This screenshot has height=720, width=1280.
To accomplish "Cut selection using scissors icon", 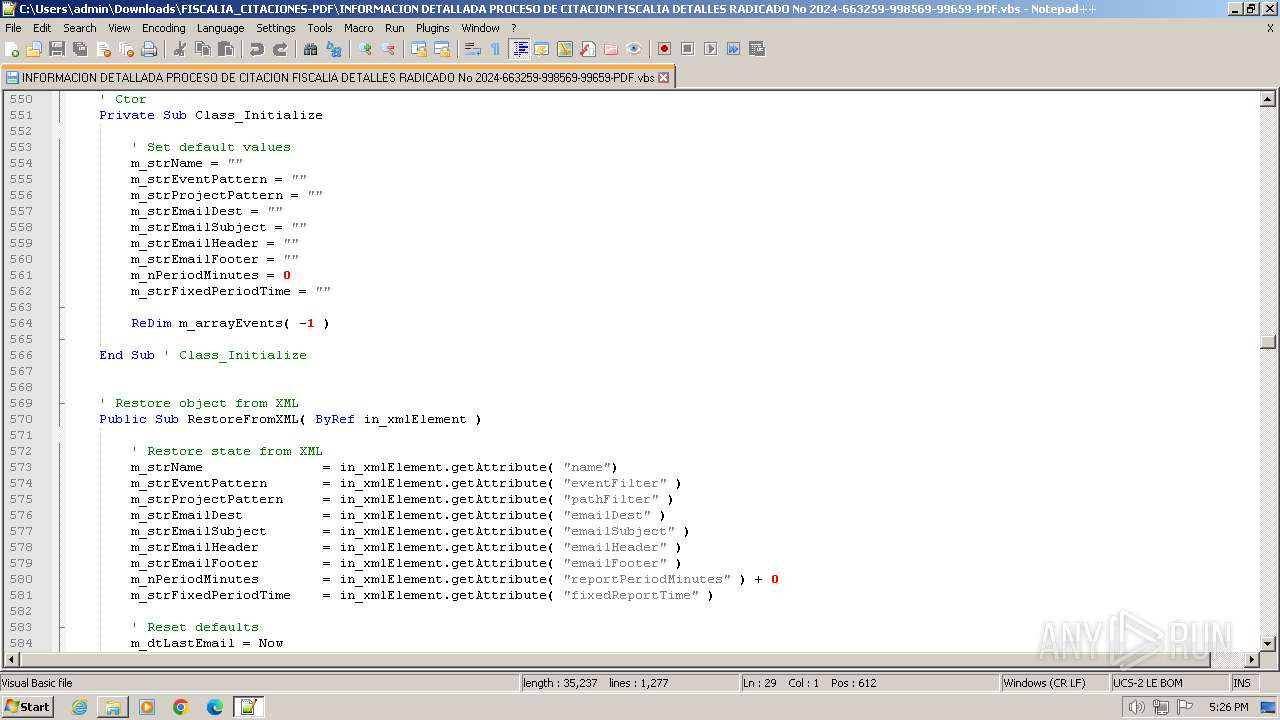I will (x=180, y=49).
